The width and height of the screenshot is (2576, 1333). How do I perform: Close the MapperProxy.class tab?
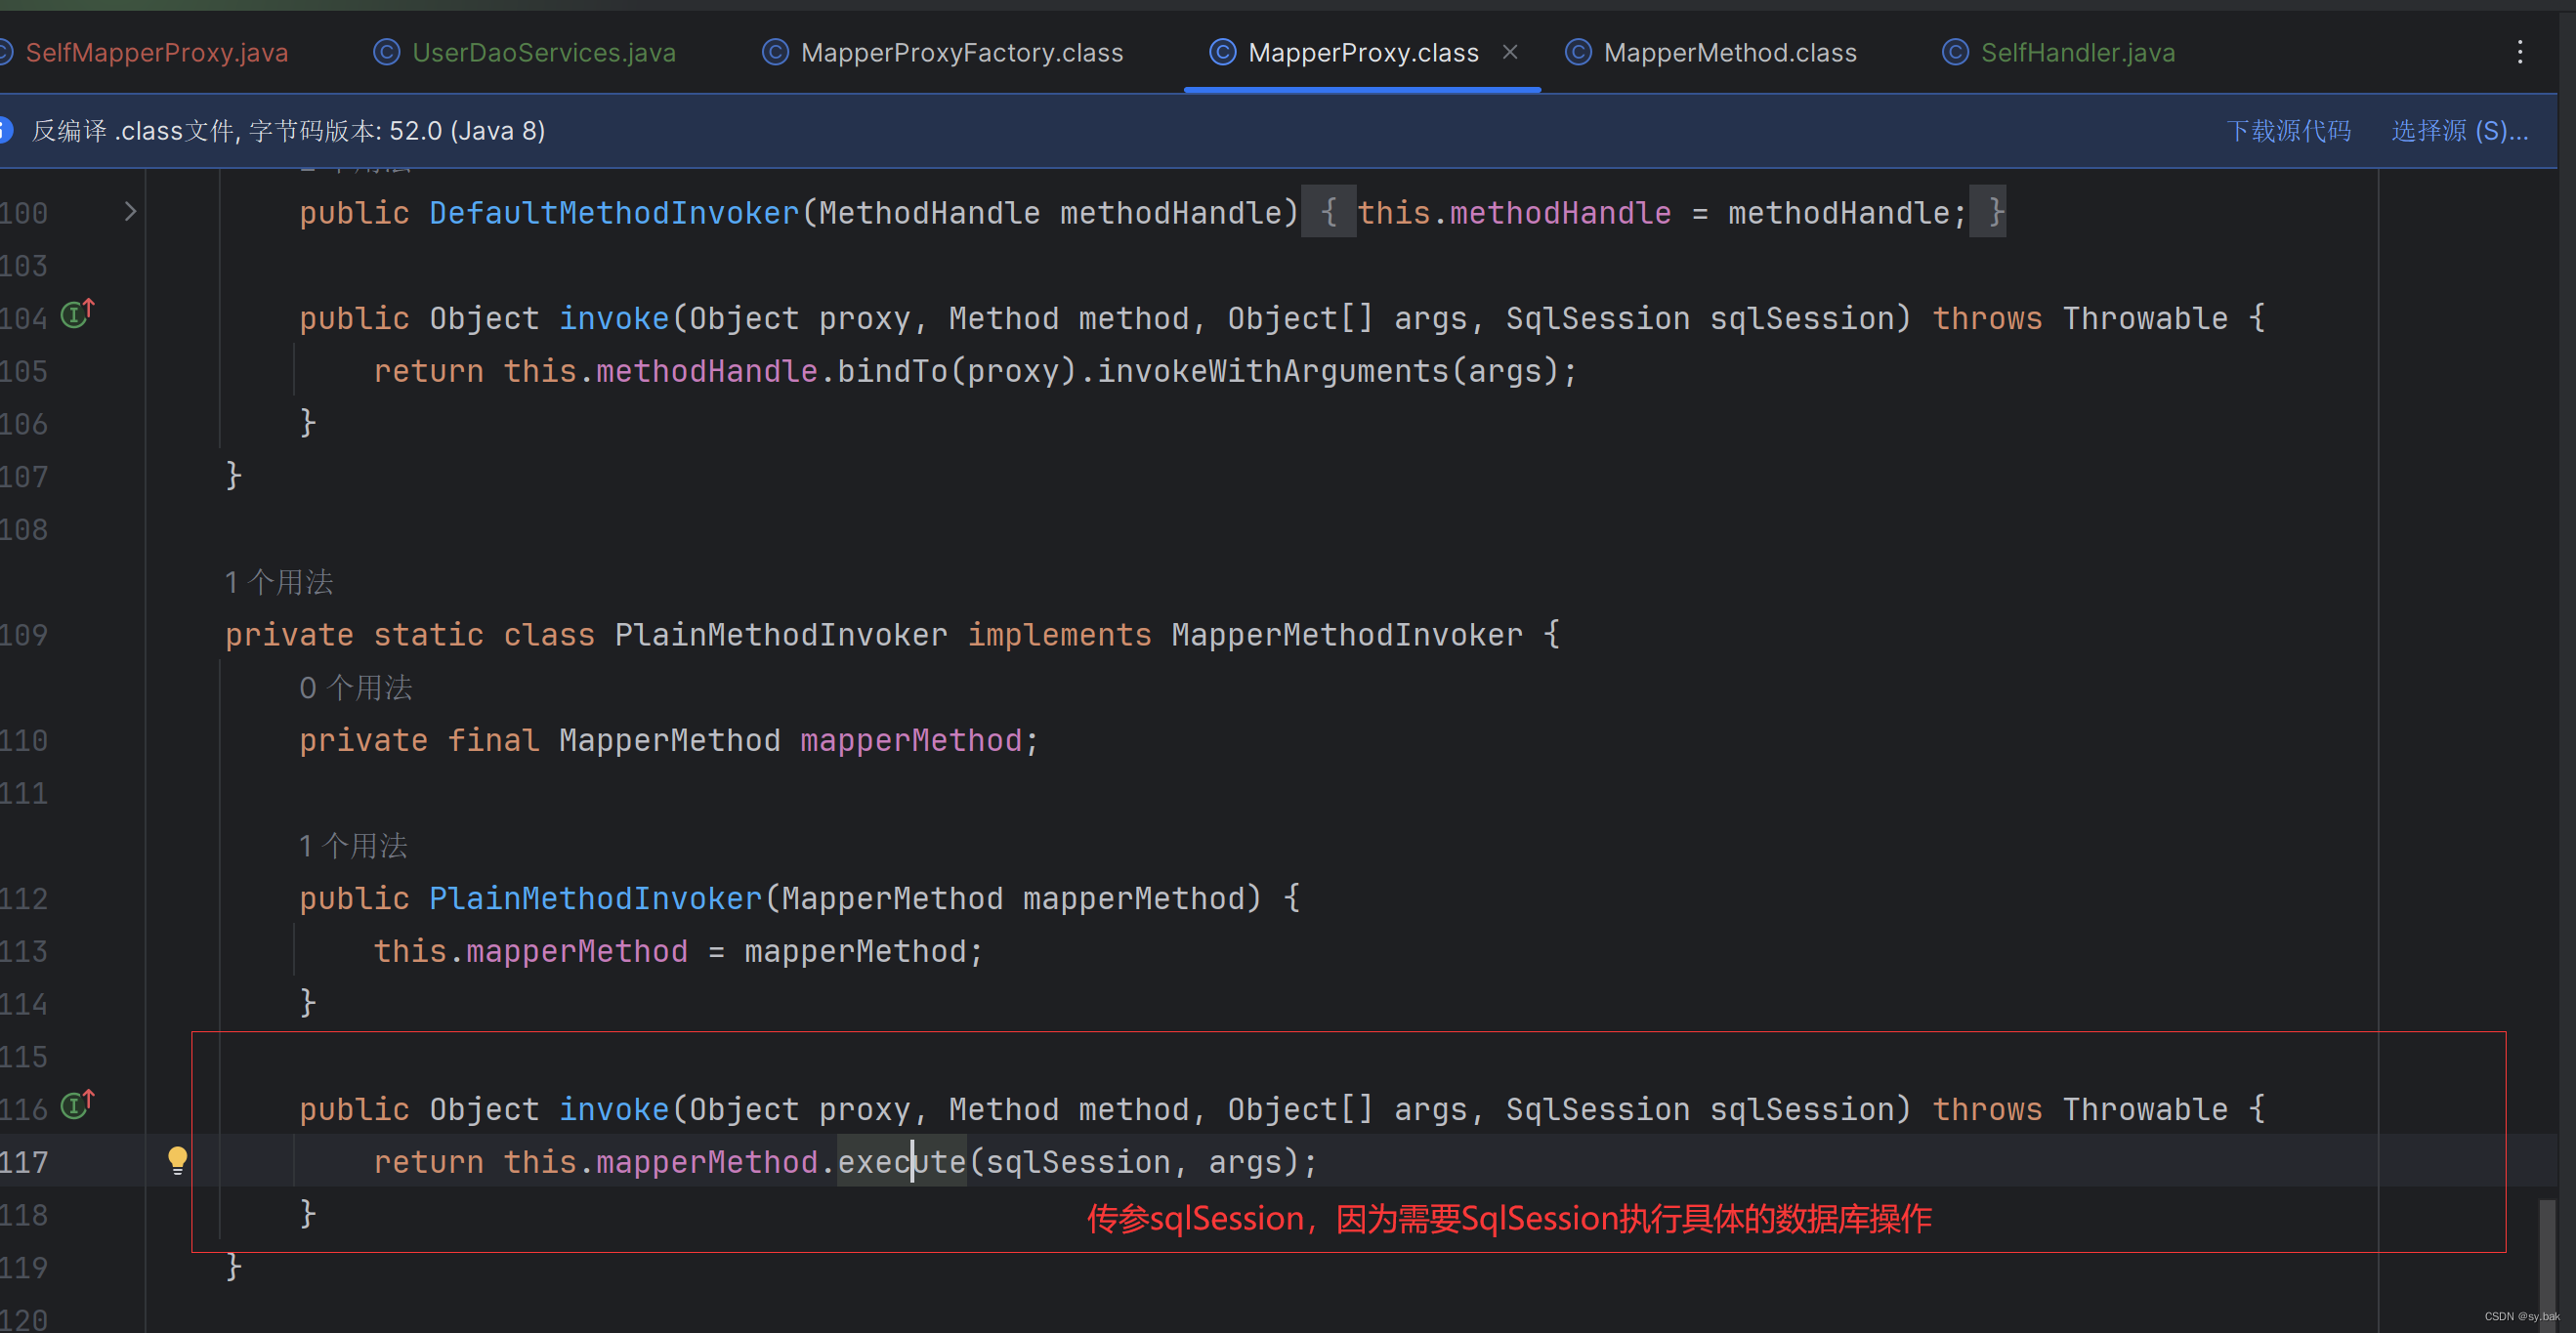coord(1510,52)
